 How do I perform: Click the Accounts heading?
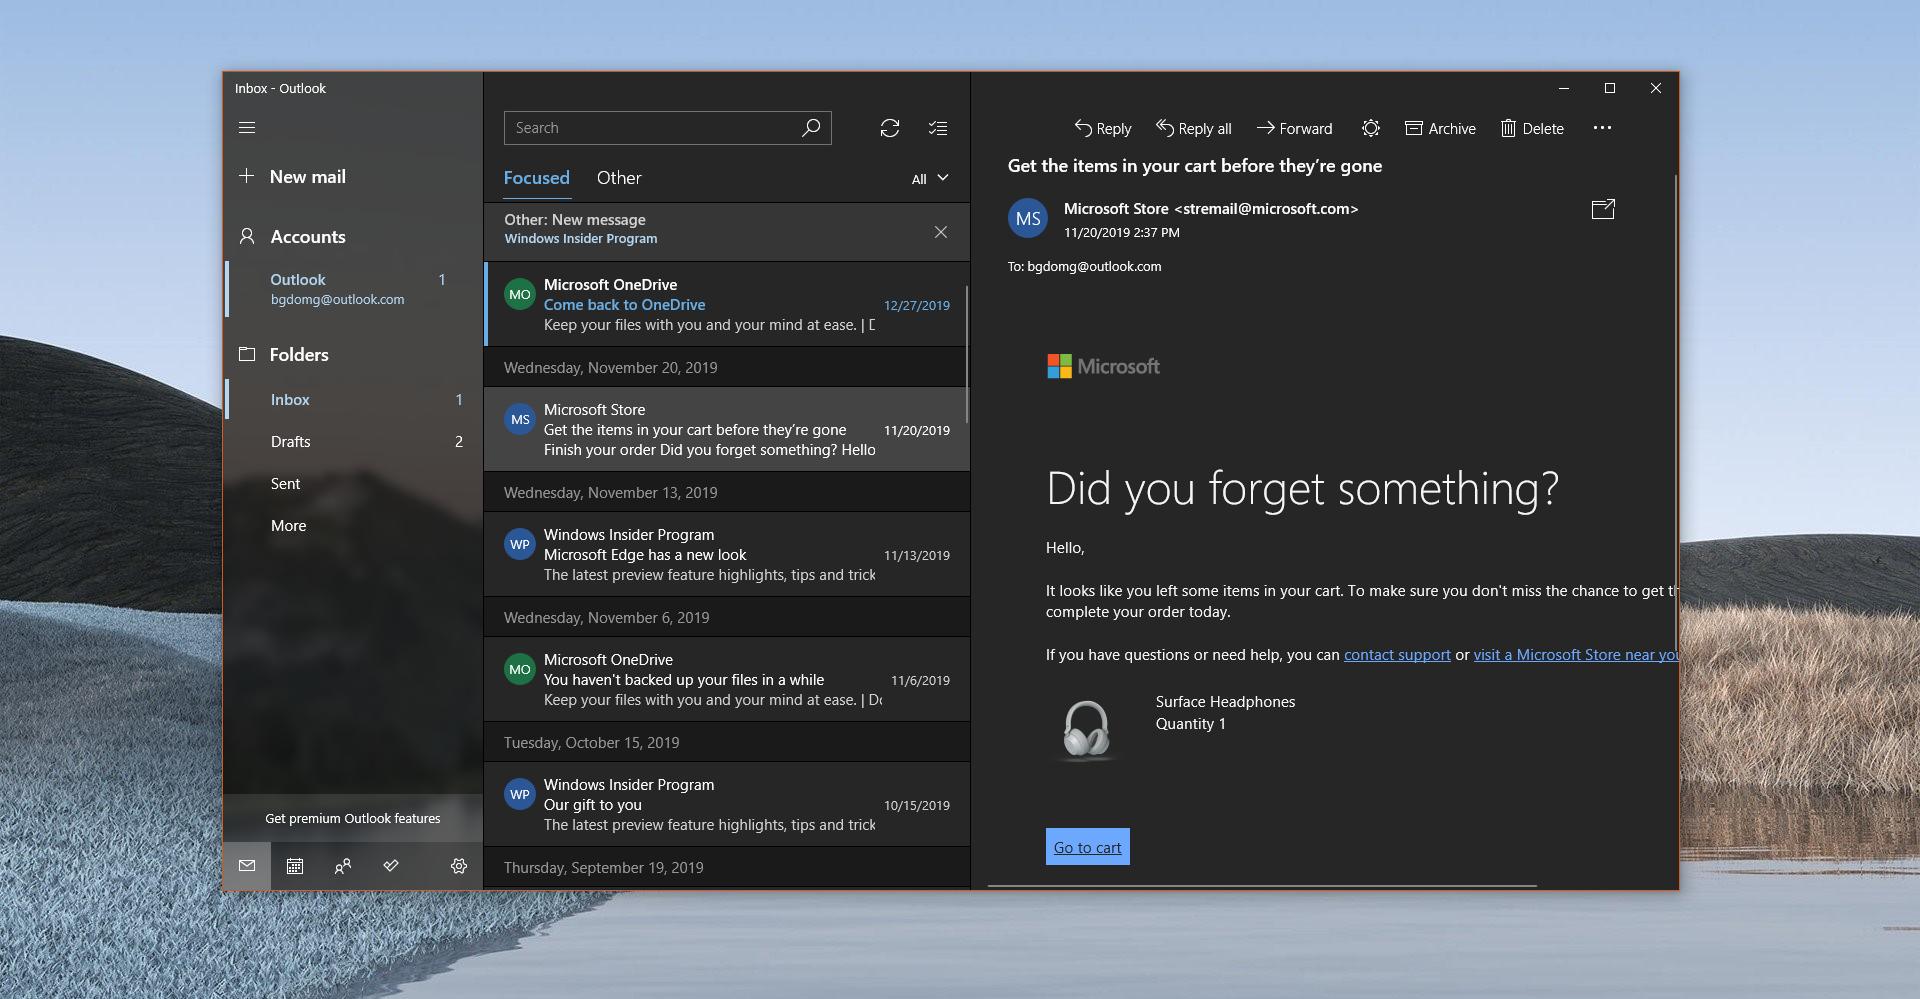(x=308, y=237)
